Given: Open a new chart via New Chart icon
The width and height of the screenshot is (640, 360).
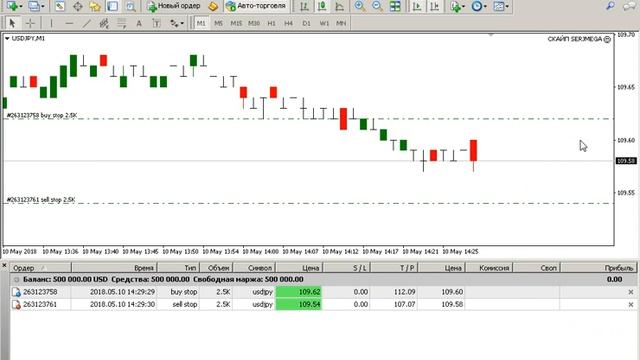Looking at the screenshot, I should [x=12, y=6].
